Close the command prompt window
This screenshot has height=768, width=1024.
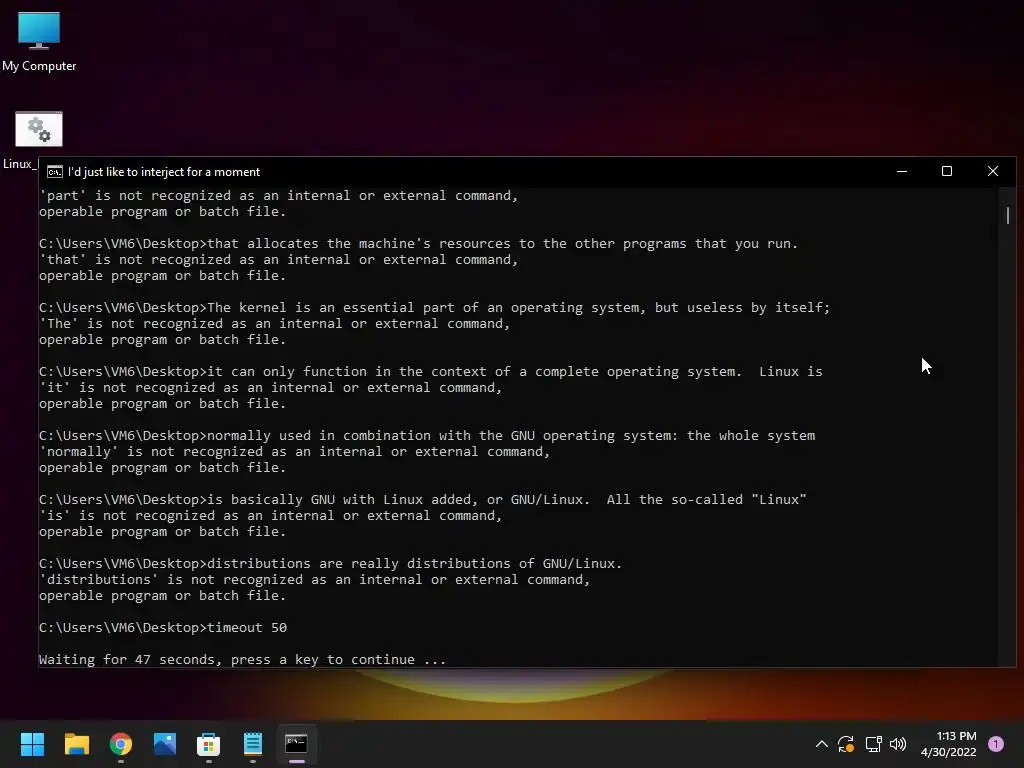click(x=993, y=171)
